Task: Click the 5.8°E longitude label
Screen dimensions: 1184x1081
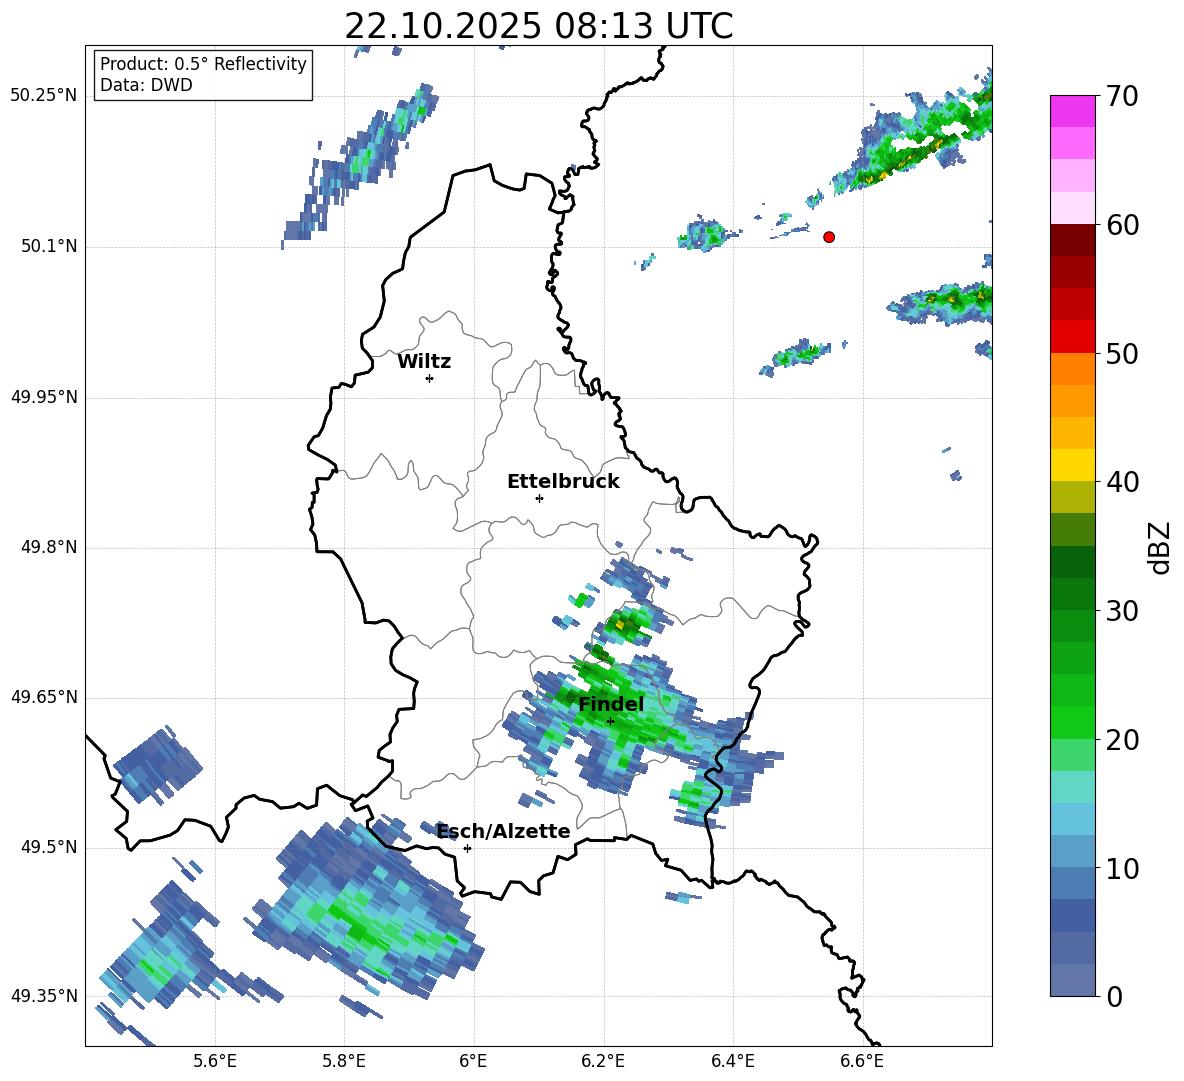Action: pos(344,1062)
